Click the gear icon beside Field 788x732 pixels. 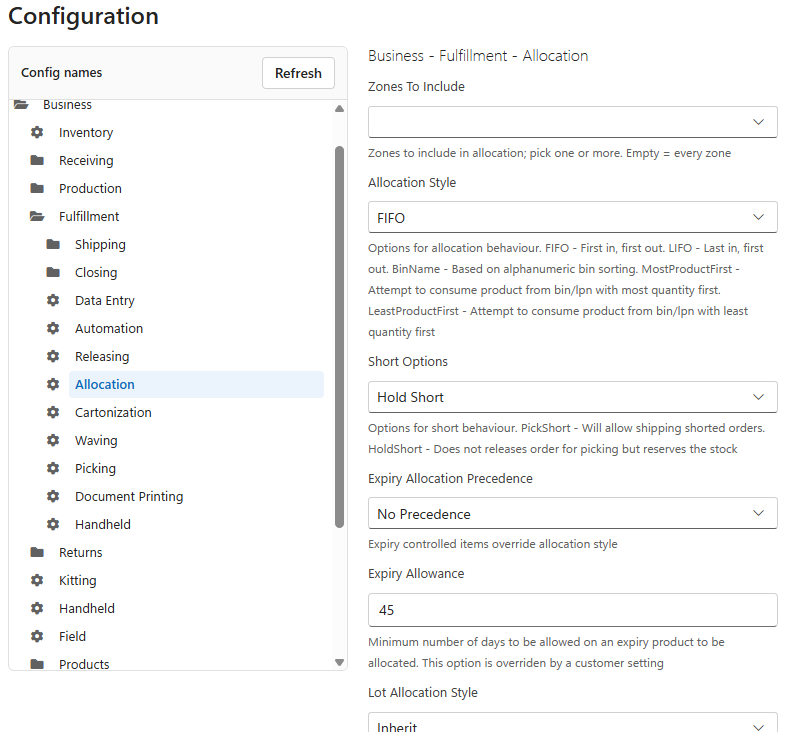click(x=37, y=636)
